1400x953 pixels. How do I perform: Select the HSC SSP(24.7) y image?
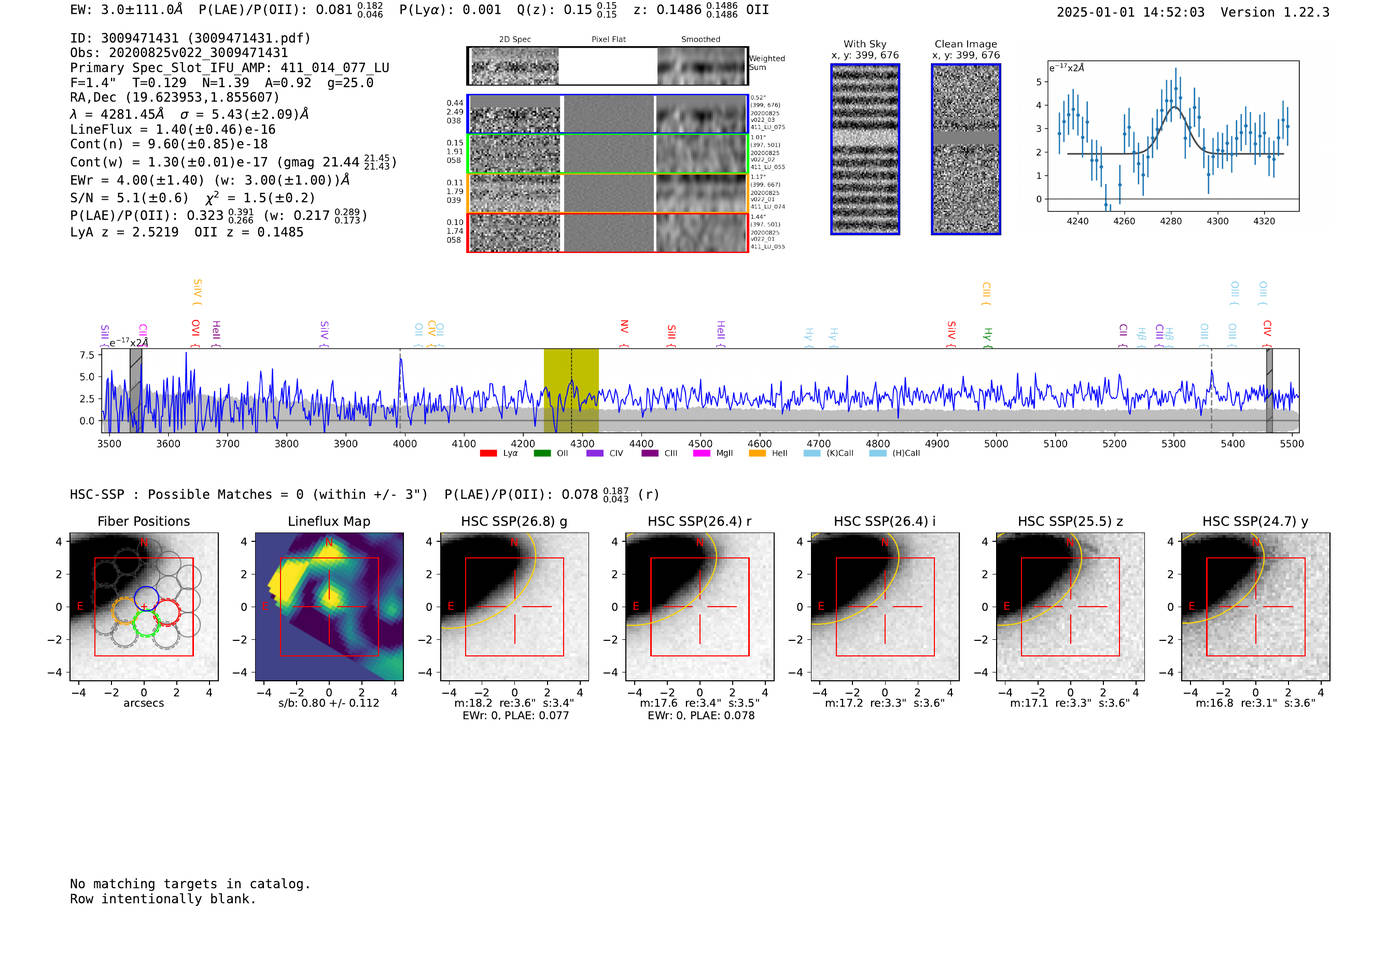click(1256, 607)
